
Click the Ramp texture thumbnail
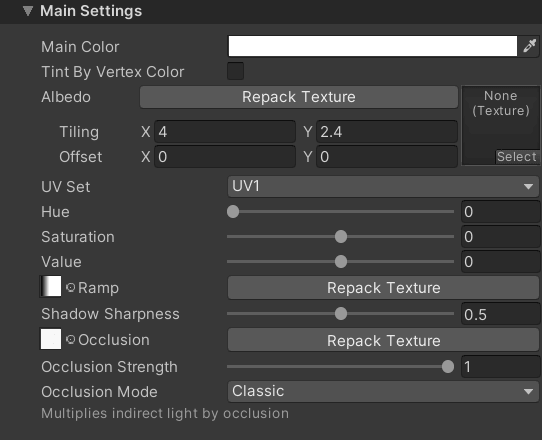pos(51,286)
